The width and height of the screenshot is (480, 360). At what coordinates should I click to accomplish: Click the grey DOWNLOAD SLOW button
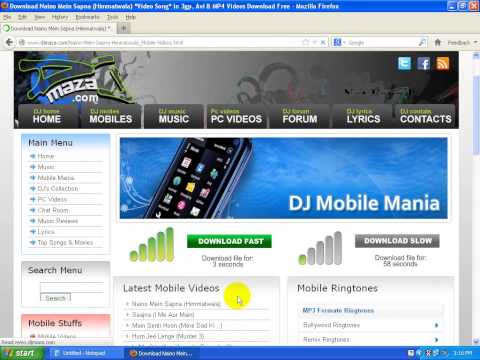click(397, 241)
